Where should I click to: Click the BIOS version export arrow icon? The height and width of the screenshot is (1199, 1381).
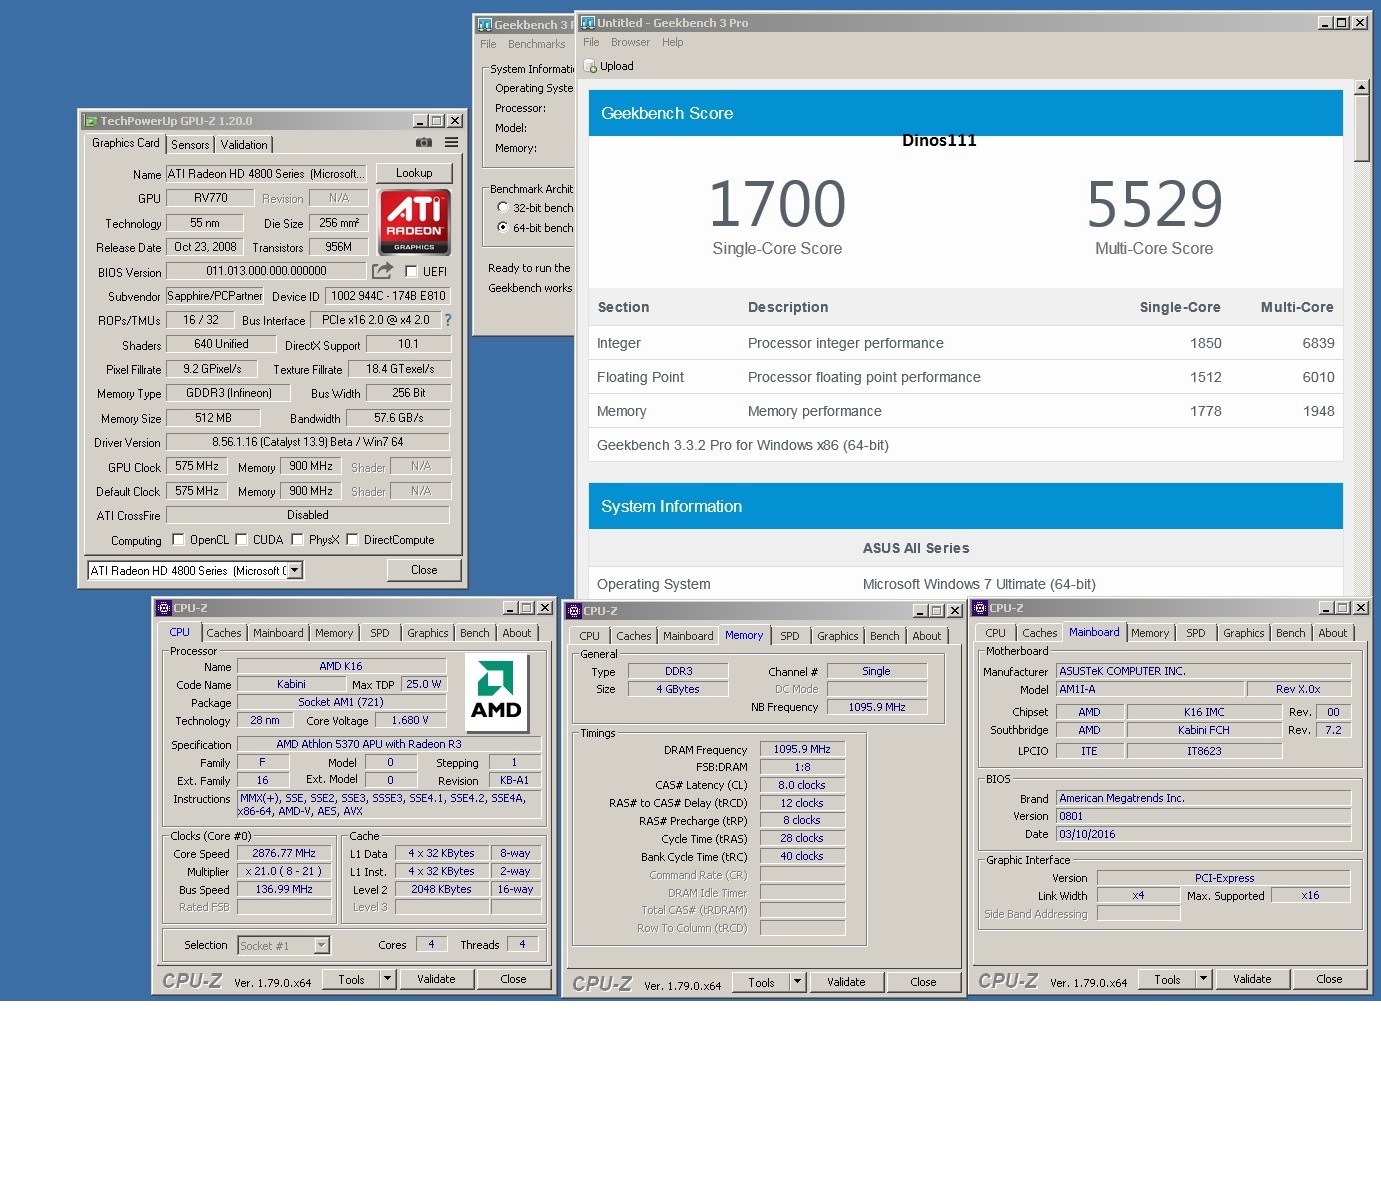(x=382, y=271)
